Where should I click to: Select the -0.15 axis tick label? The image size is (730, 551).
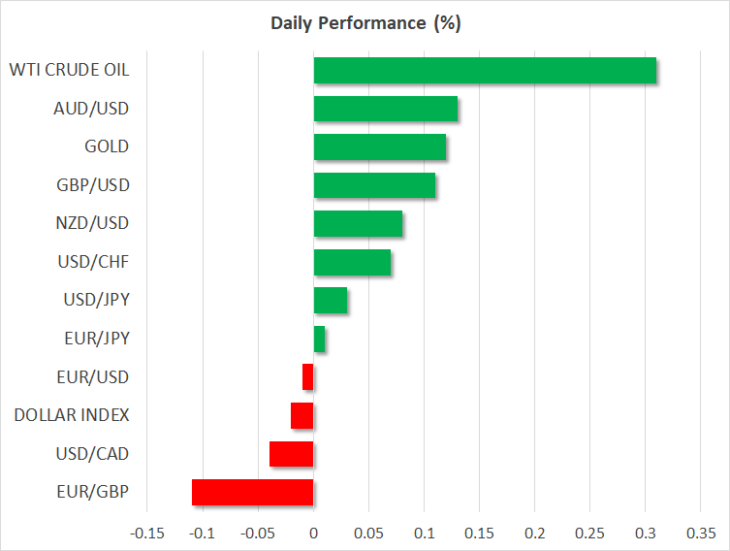pos(147,533)
